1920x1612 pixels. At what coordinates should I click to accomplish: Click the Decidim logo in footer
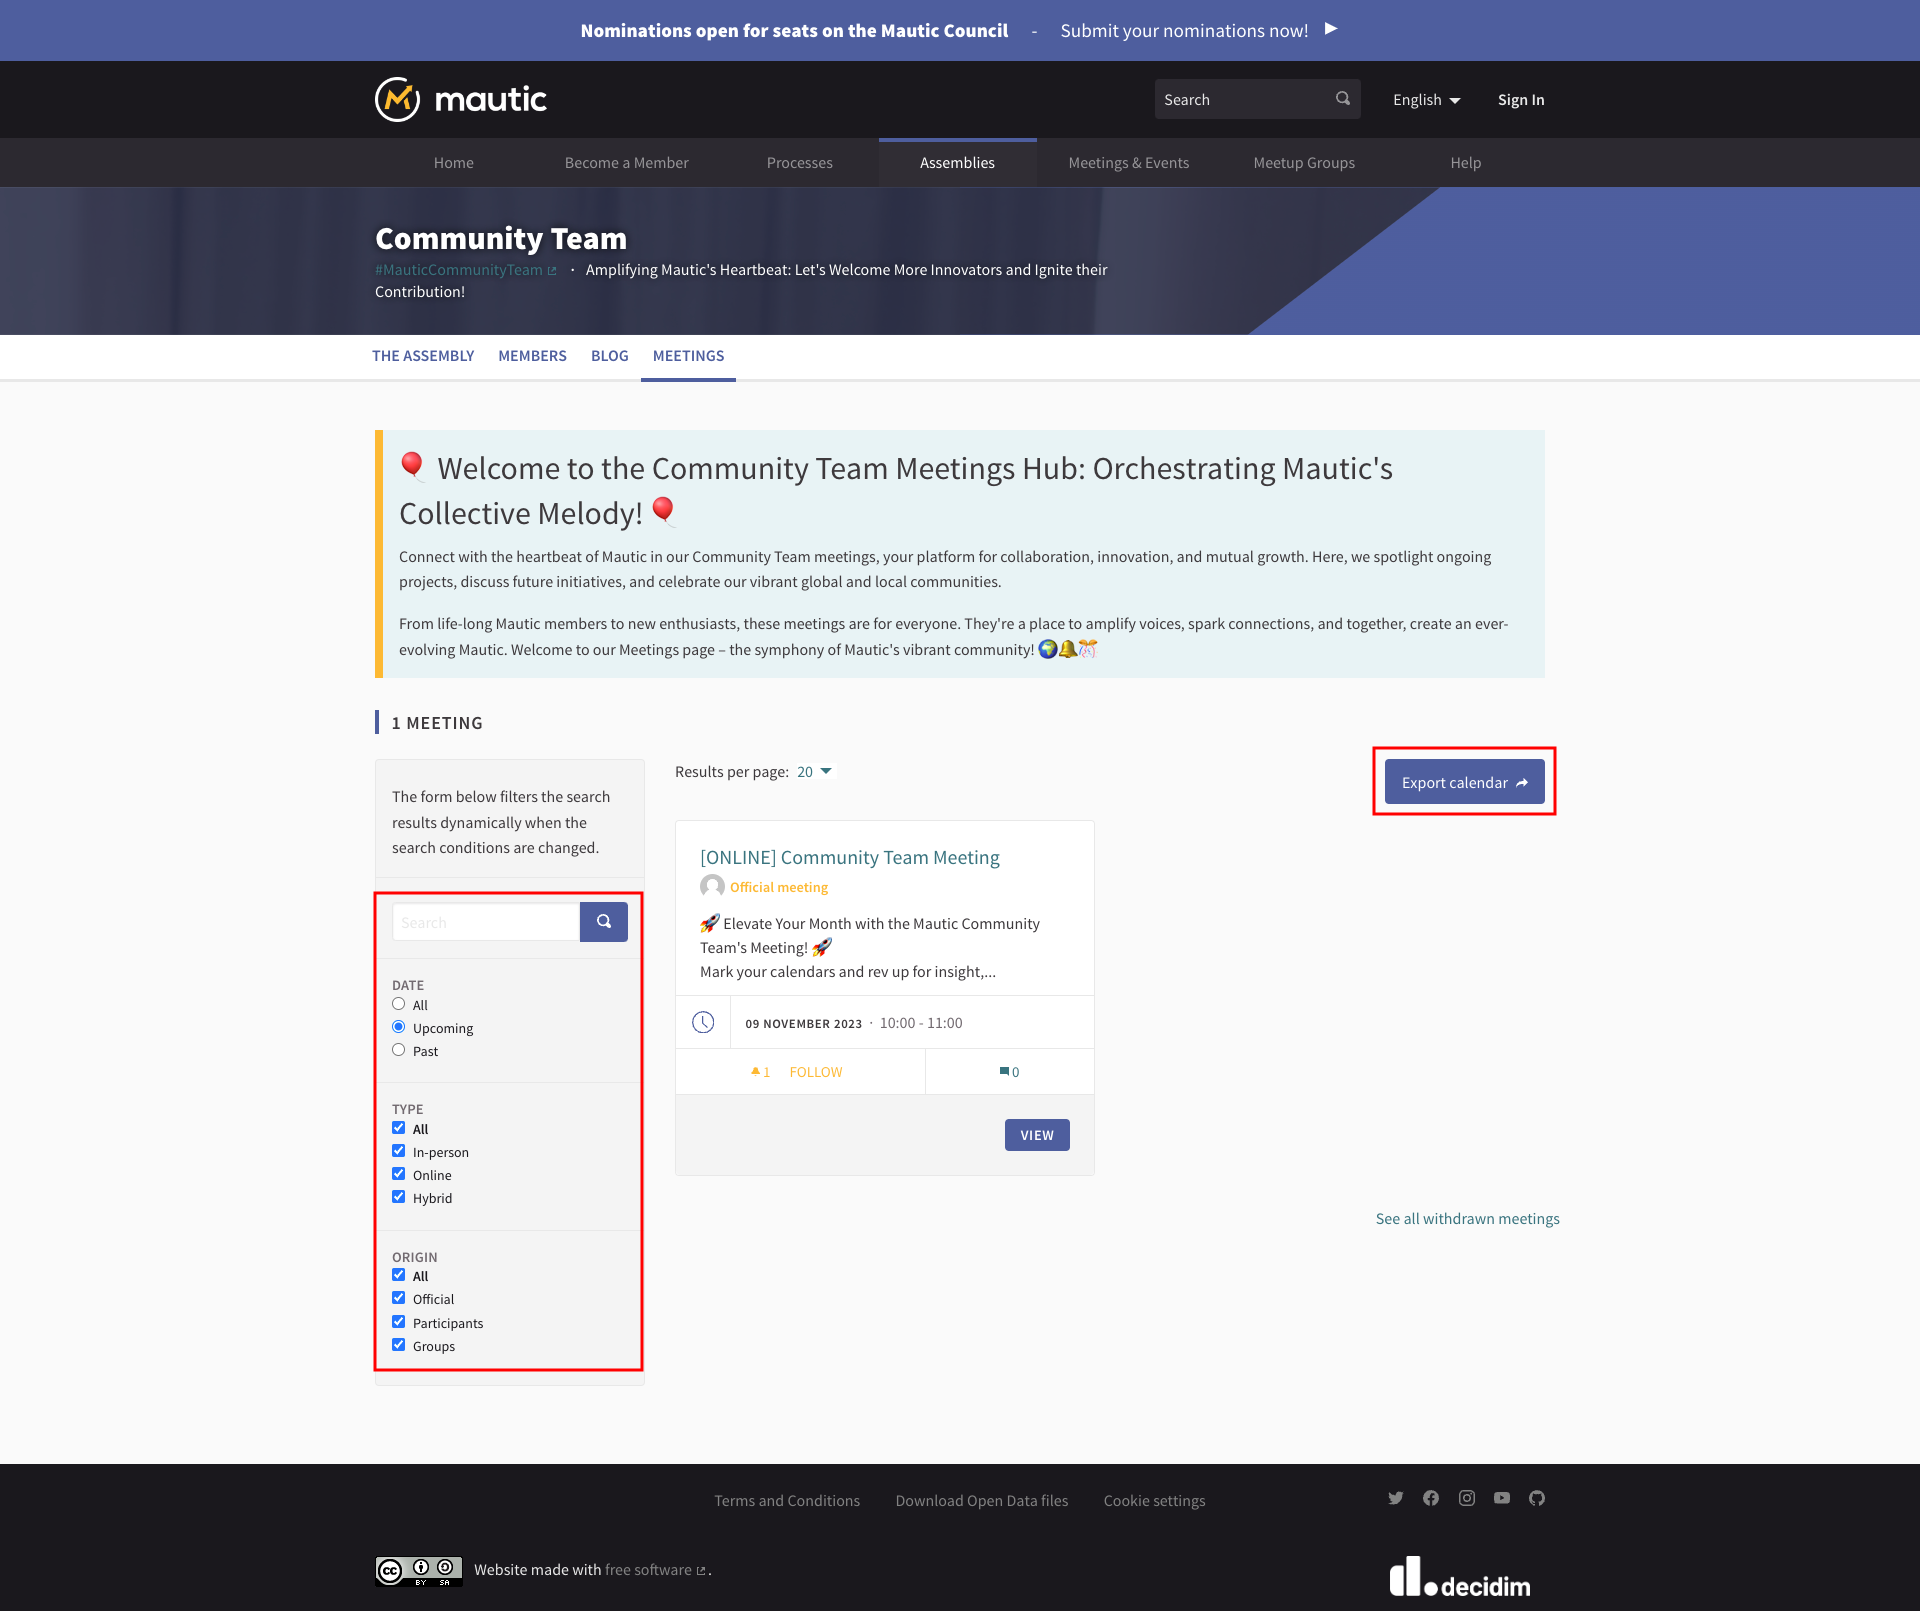[x=1460, y=1578]
